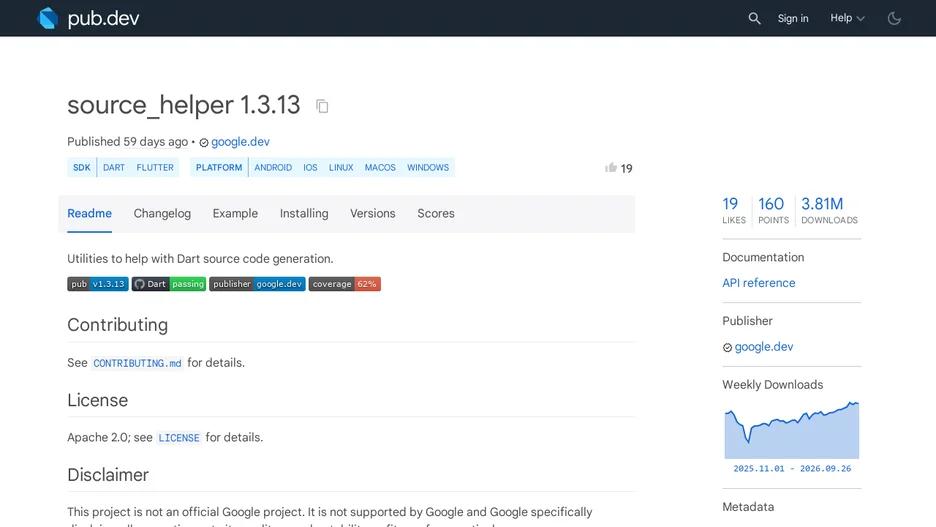
Task: Open the CONTRIBUTING.md link
Action: (137, 363)
